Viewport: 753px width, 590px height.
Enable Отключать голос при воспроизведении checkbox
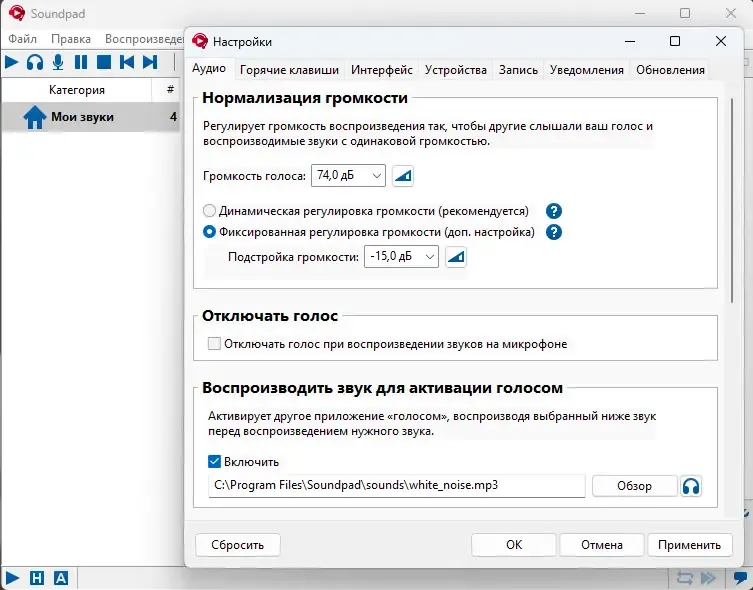point(213,344)
